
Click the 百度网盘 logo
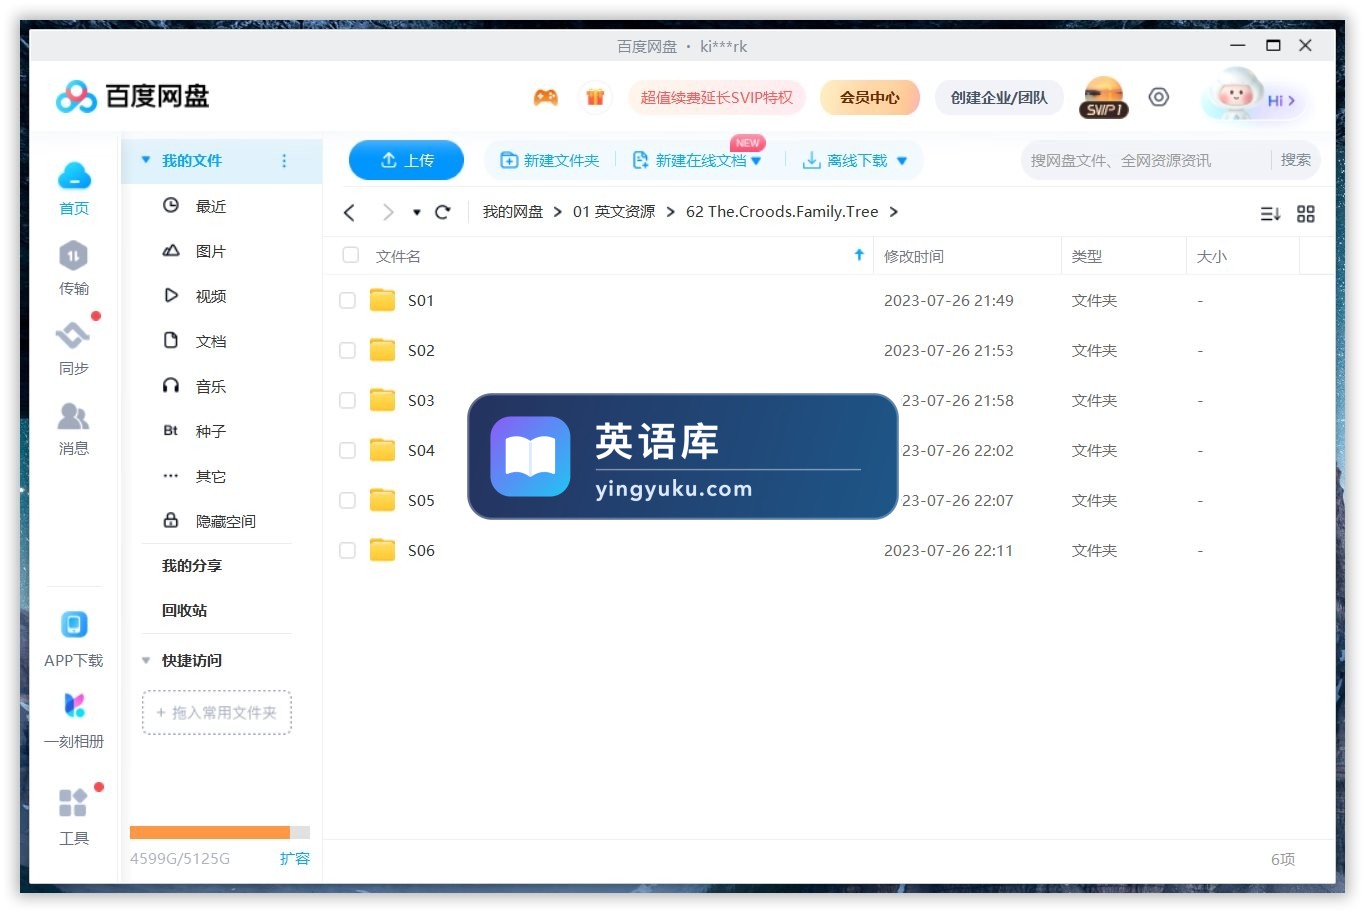pos(133,97)
